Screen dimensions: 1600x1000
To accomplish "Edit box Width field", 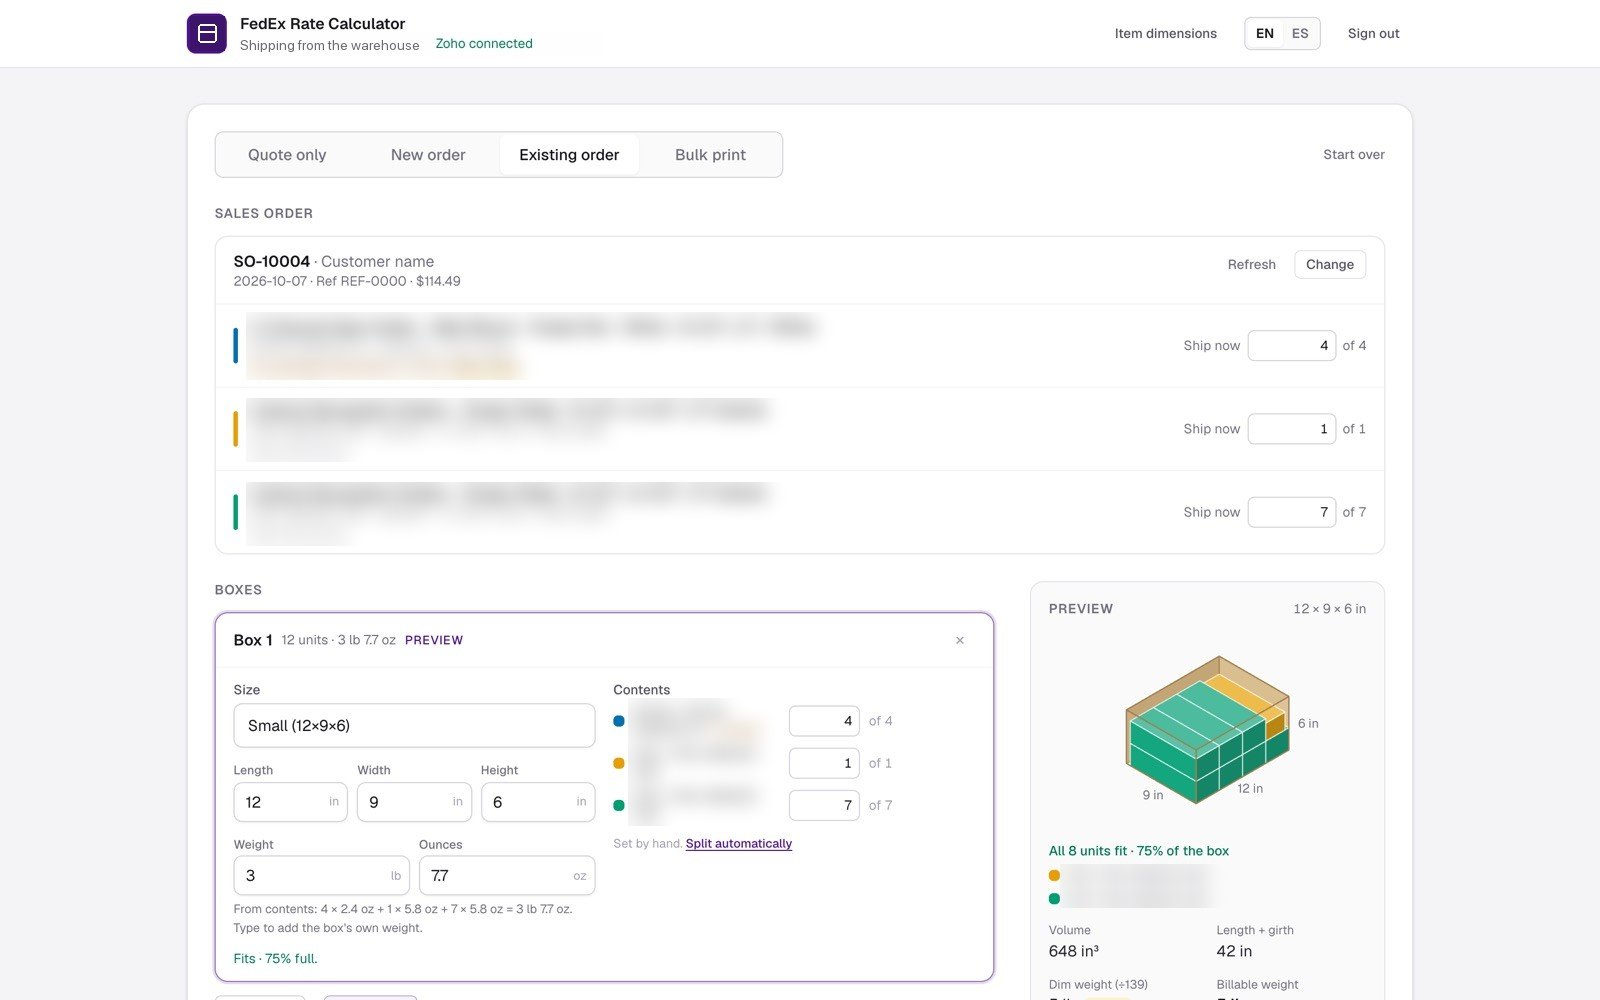I will coord(414,802).
